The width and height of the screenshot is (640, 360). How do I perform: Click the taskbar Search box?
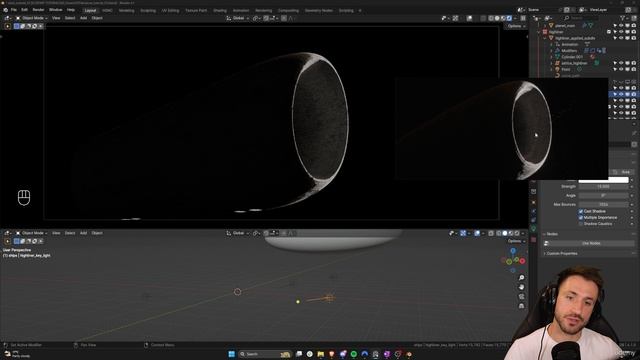pyautogui.click(x=265, y=354)
